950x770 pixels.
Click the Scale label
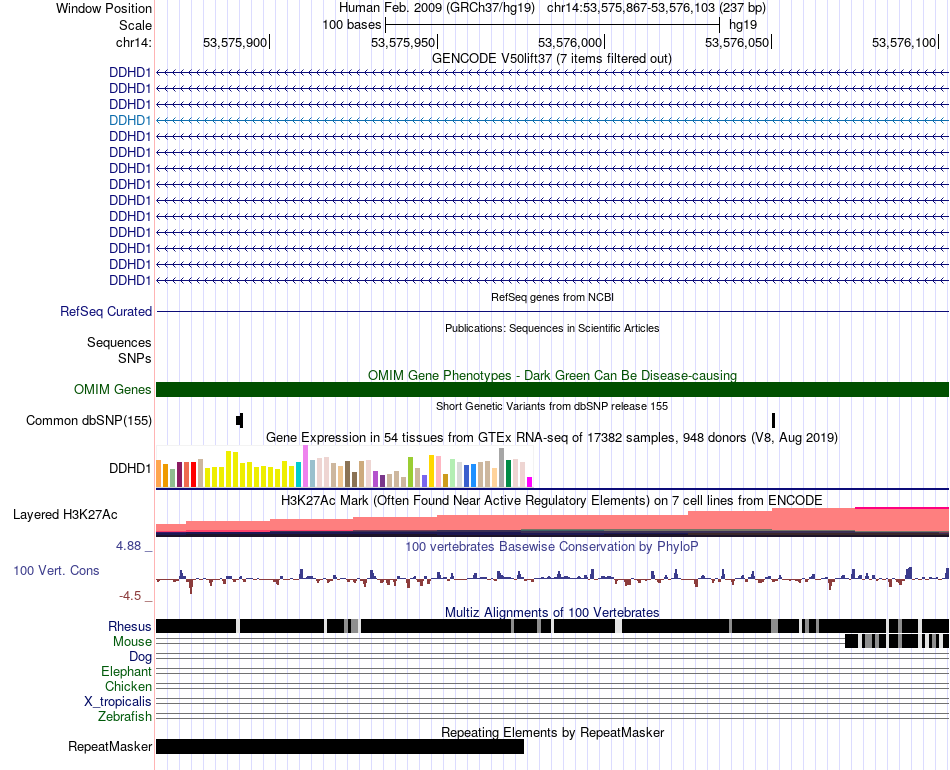coord(135,25)
